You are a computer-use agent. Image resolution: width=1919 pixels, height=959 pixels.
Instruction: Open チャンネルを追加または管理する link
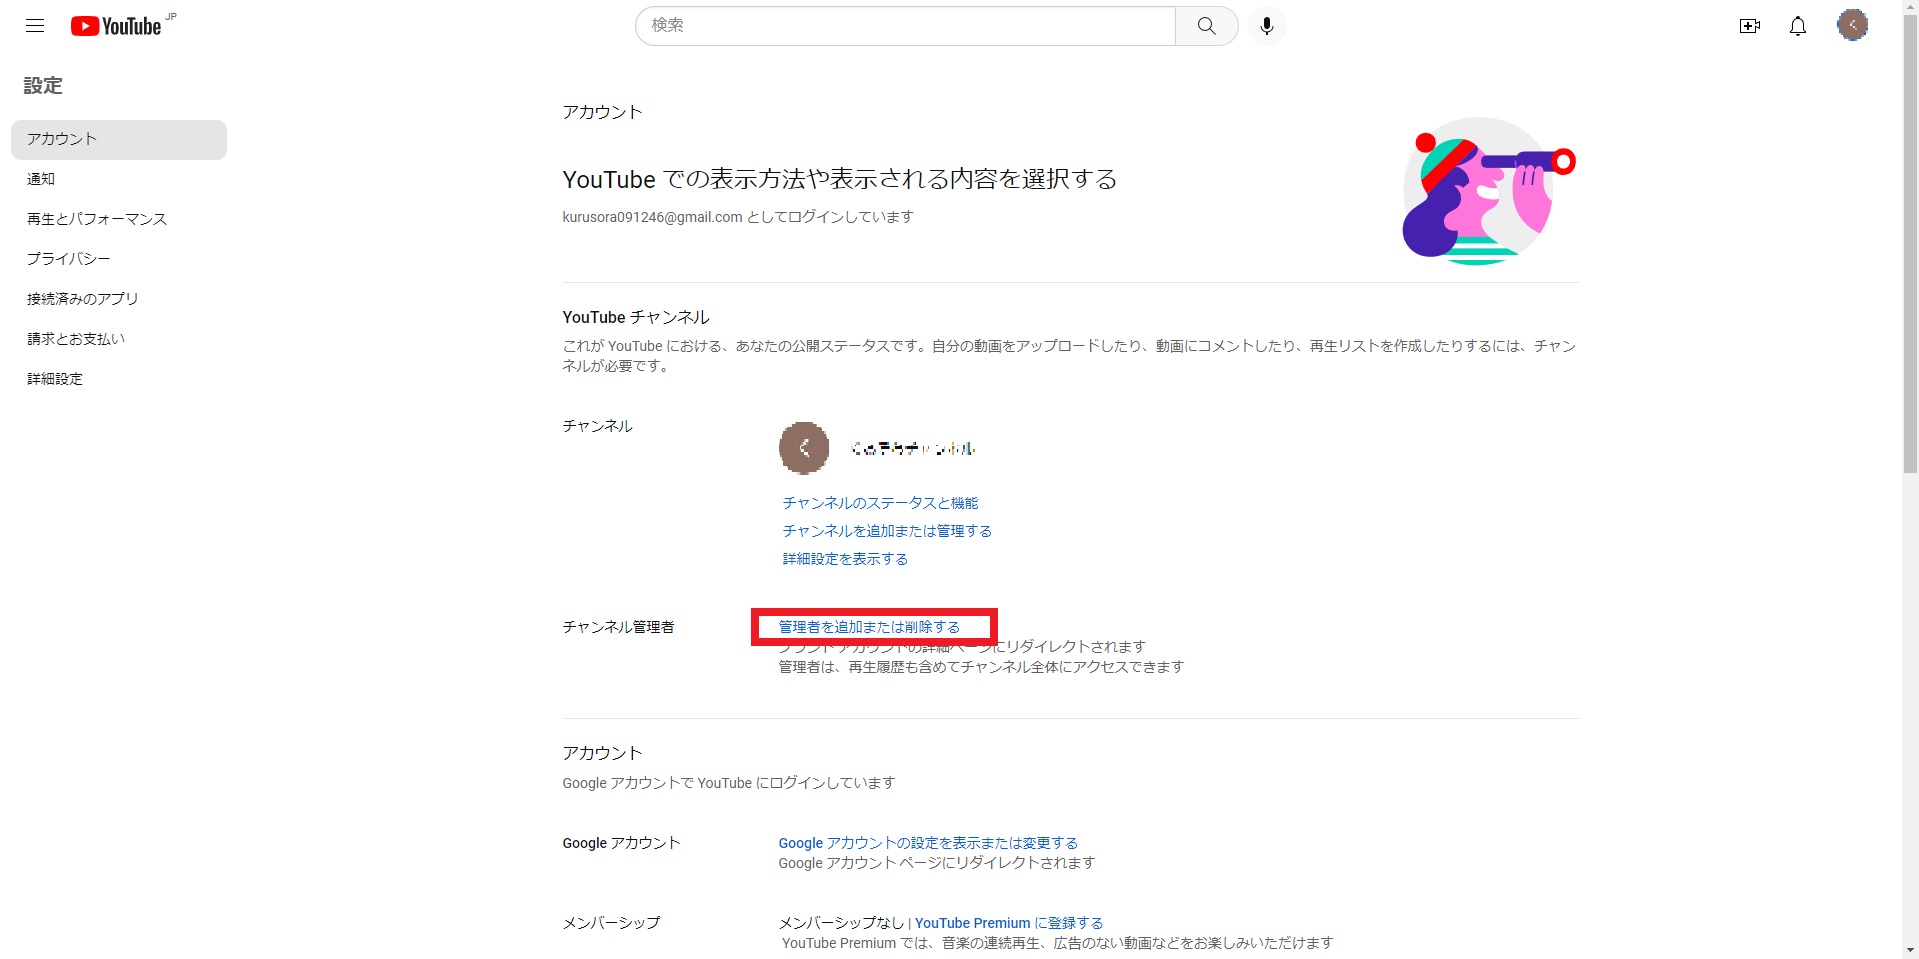(x=887, y=531)
